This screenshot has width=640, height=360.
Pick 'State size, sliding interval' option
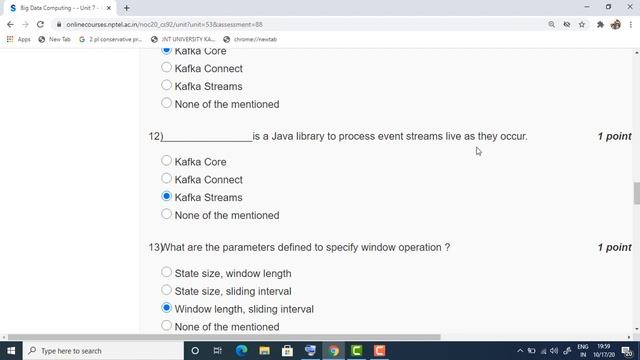[166, 290]
